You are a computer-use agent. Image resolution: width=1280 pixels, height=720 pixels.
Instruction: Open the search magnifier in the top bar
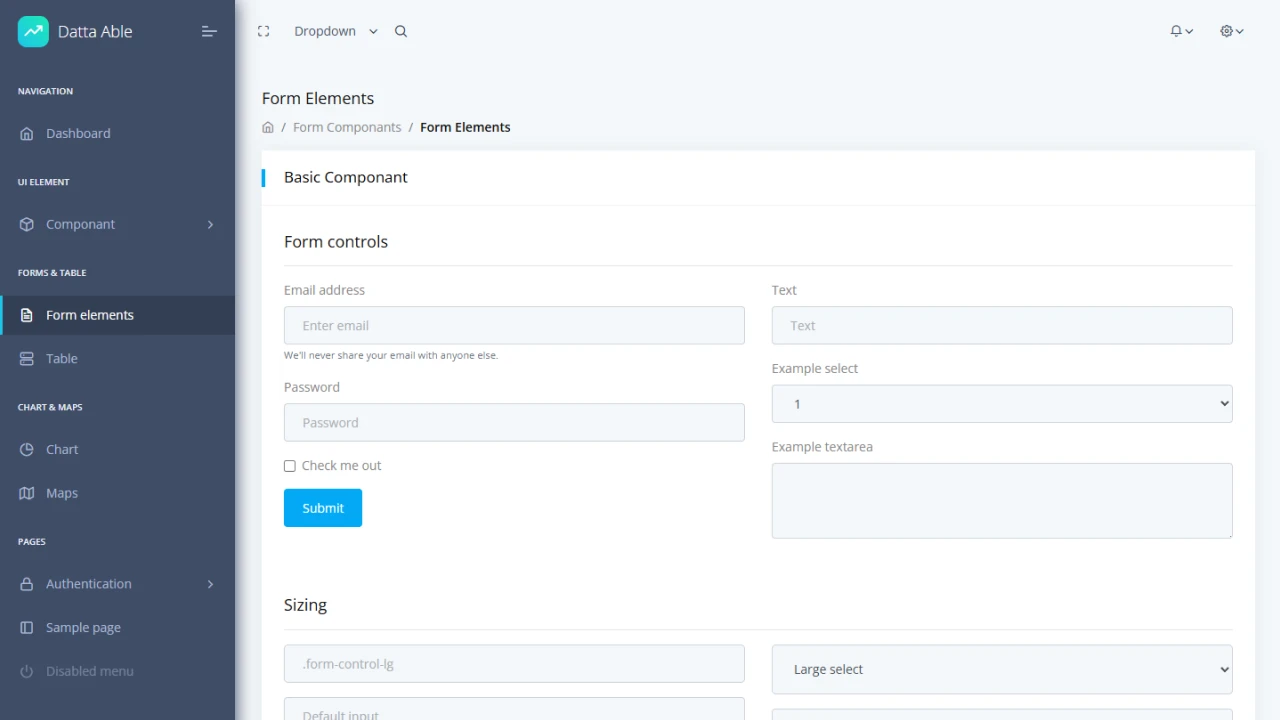[400, 31]
